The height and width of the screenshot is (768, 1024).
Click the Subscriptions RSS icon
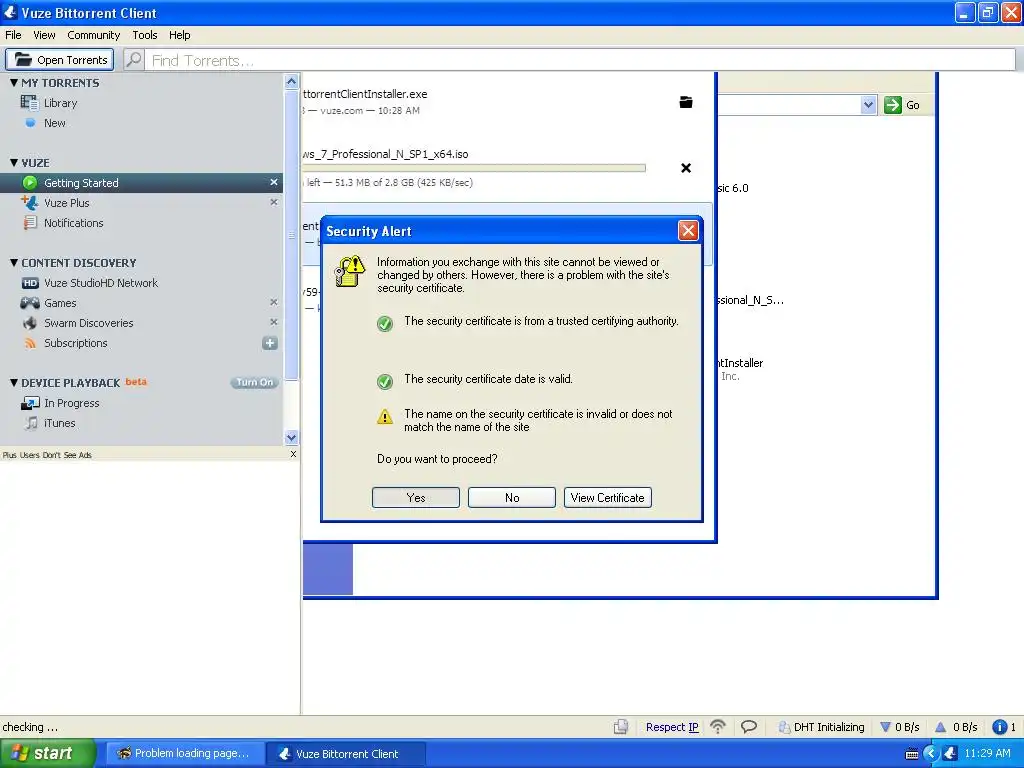[x=30, y=343]
